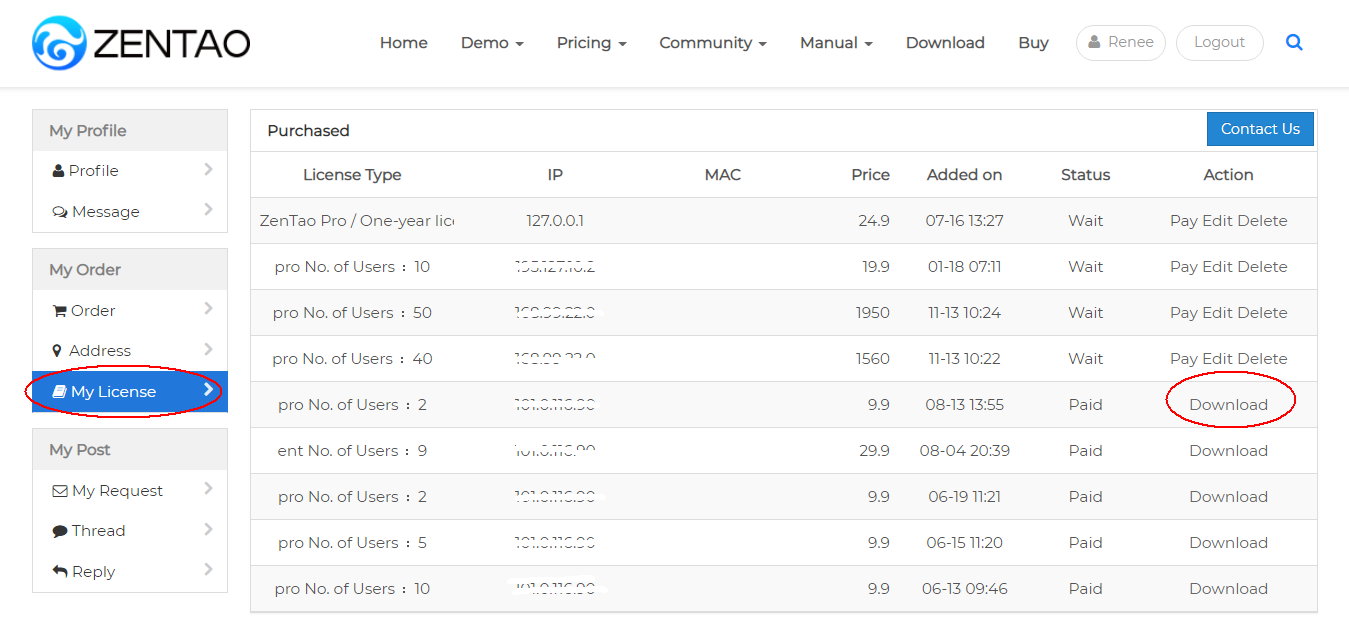The height and width of the screenshot is (625, 1349).
Task: Click the Address map pin icon
Action: [x=57, y=351]
